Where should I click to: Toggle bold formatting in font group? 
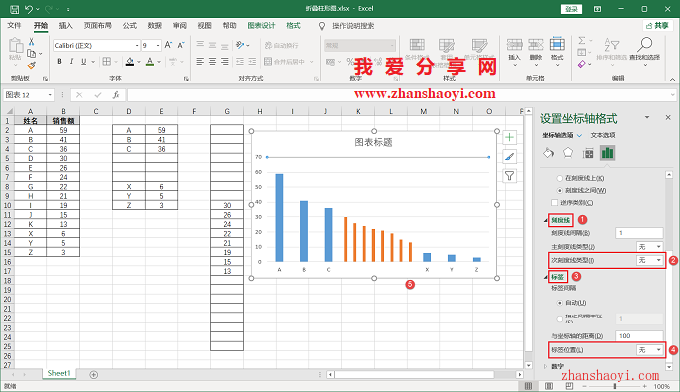click(x=59, y=62)
